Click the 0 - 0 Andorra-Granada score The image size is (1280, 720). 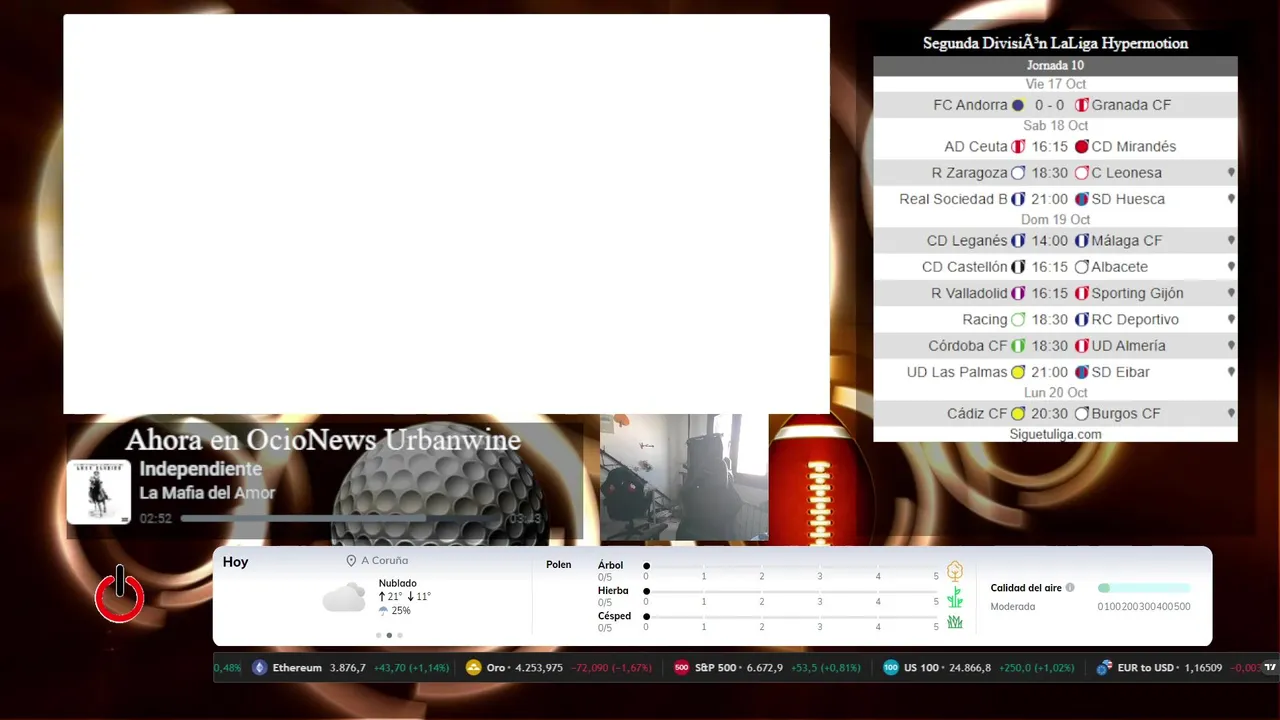pos(1049,105)
